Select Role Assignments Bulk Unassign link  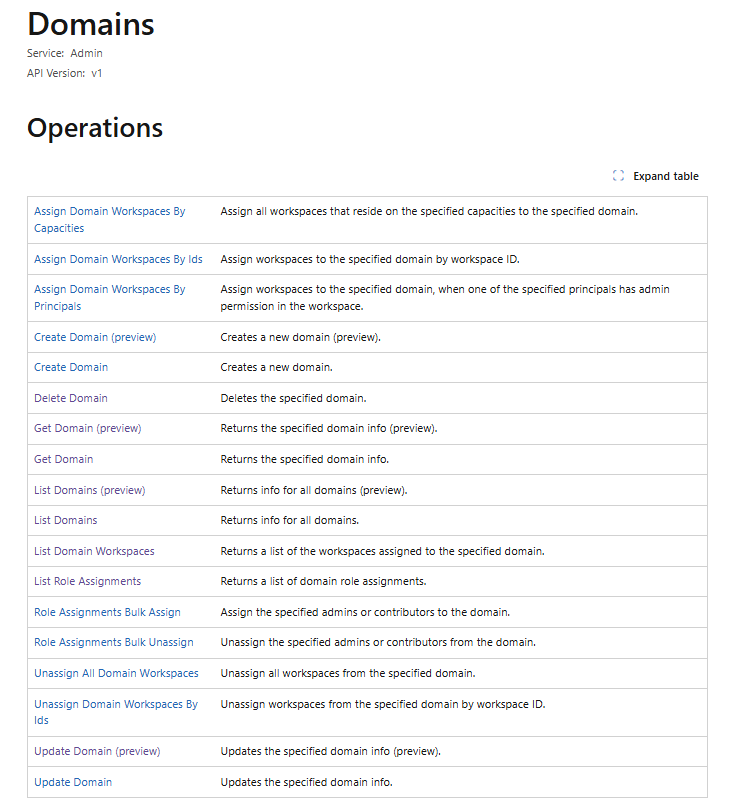pos(114,642)
